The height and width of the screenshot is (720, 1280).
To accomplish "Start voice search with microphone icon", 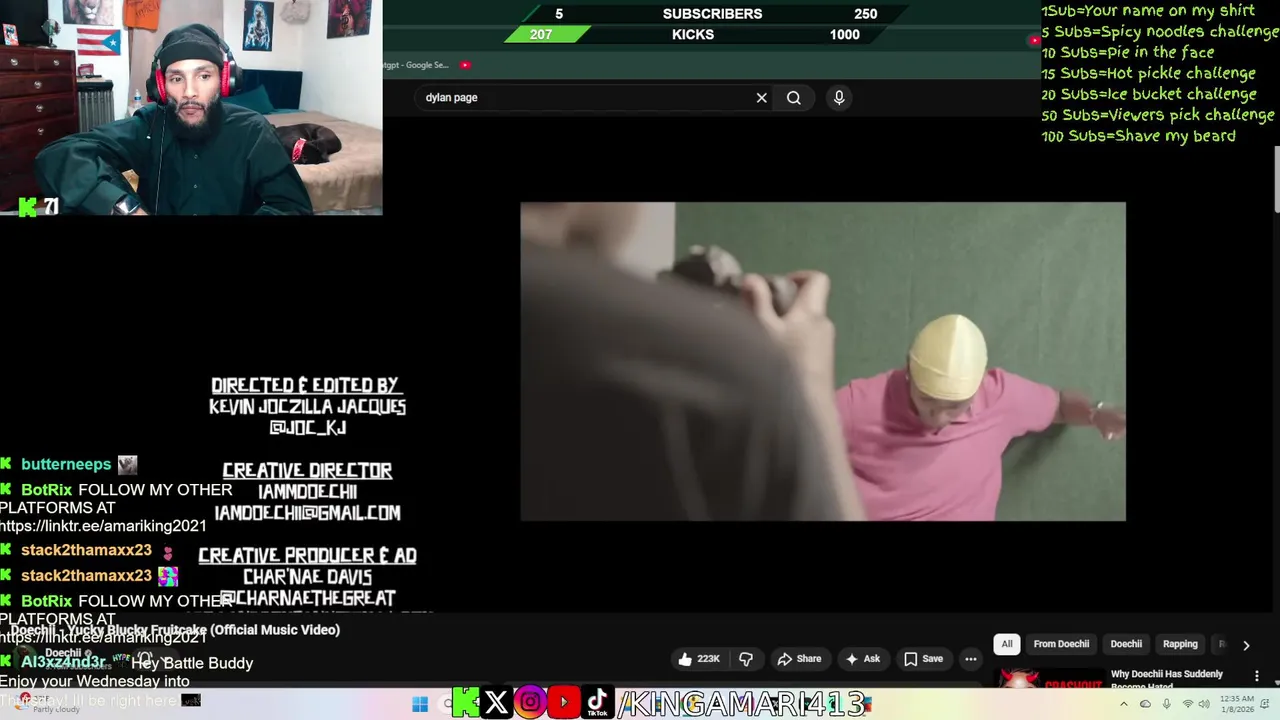I will coord(839,97).
